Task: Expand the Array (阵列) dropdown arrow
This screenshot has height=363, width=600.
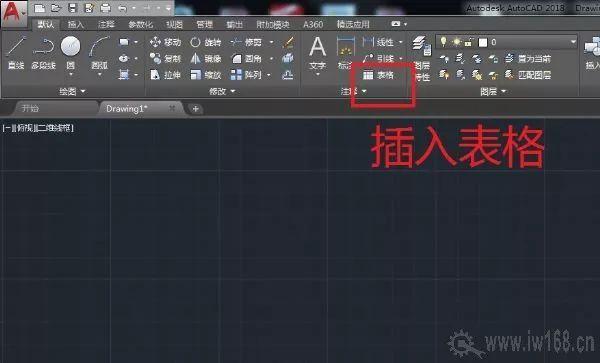Action: [269, 75]
